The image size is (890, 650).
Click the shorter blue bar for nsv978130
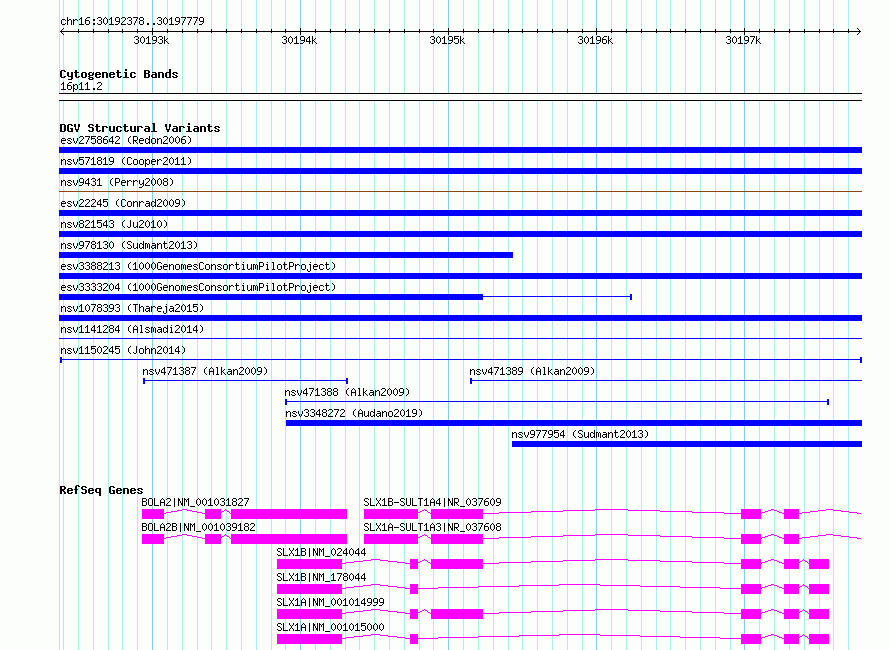pos(286,255)
